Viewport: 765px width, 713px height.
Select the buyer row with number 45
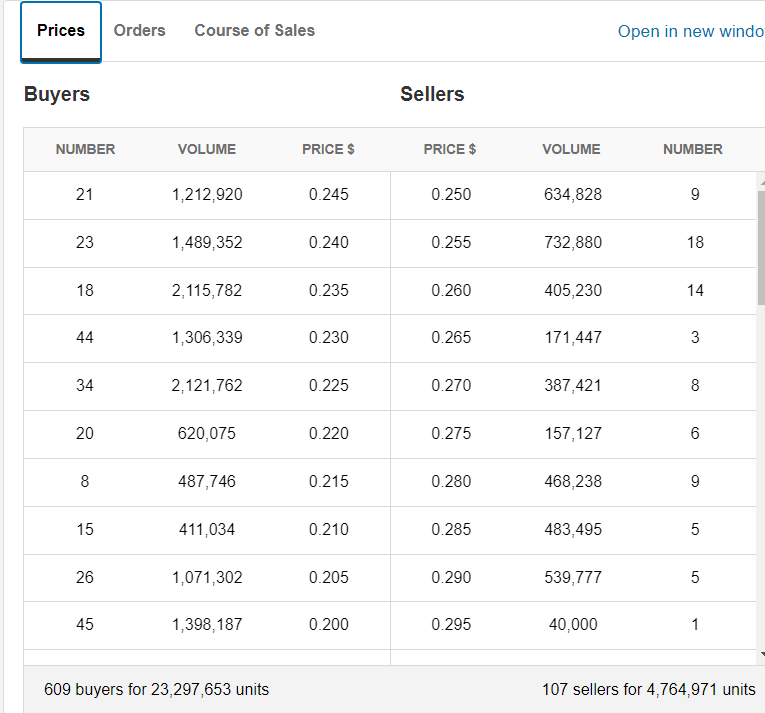point(85,625)
